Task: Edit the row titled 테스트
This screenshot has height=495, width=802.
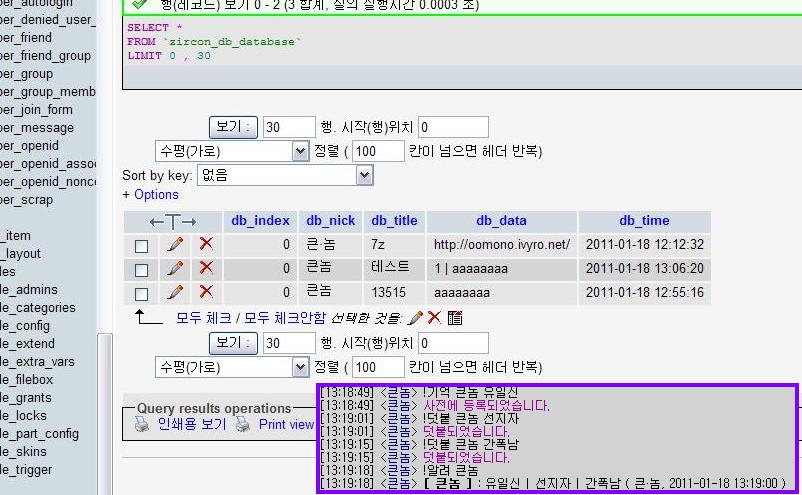Action: tap(175, 268)
